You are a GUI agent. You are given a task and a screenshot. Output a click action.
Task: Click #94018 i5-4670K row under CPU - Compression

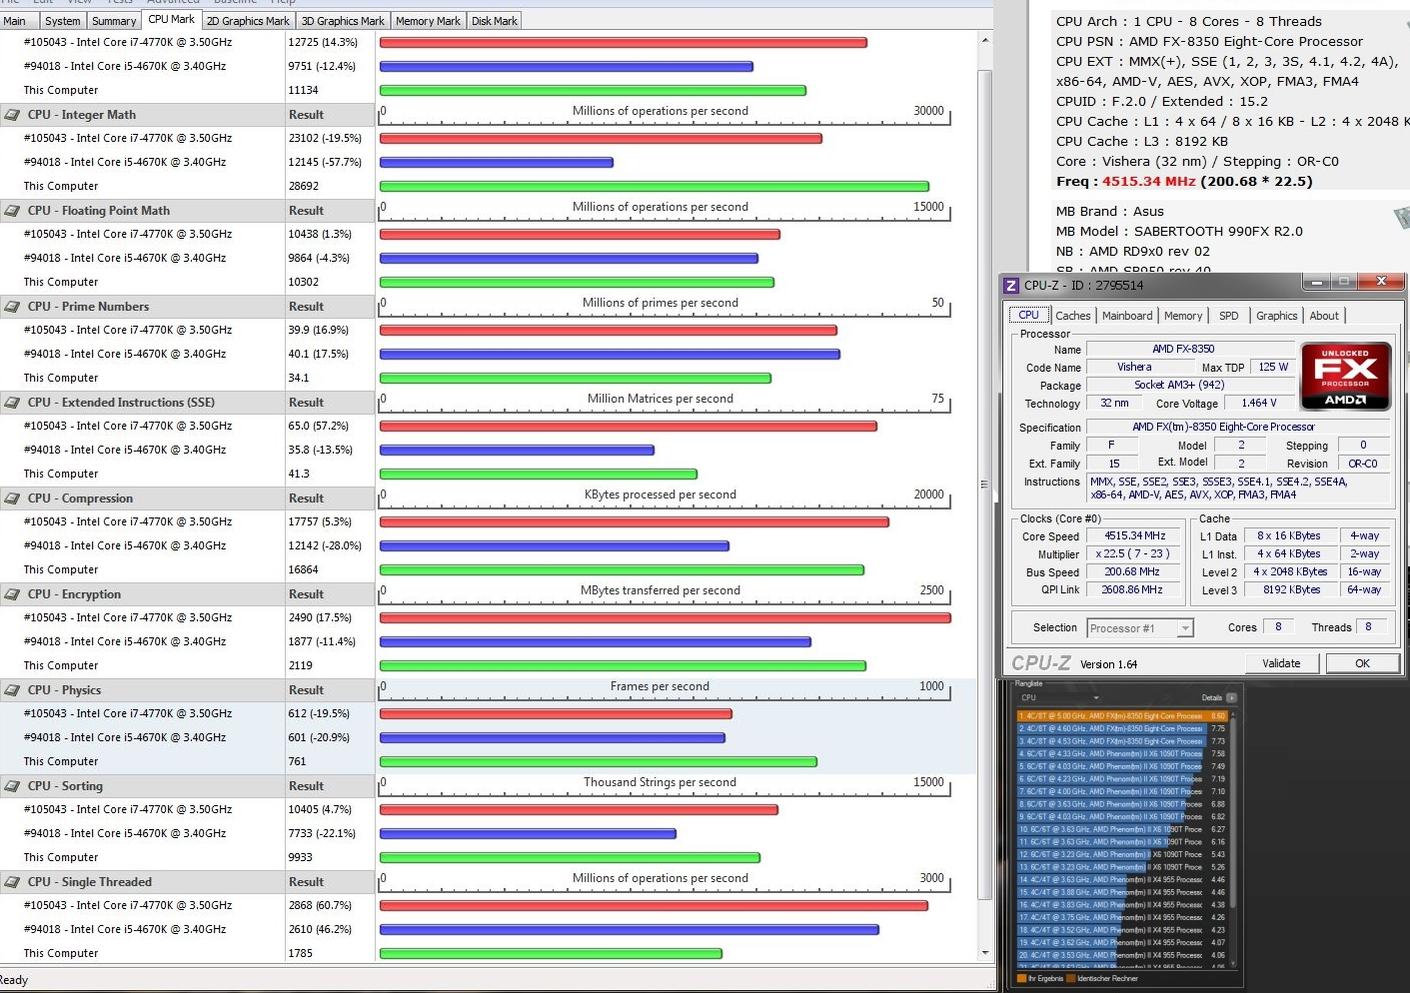(x=187, y=547)
